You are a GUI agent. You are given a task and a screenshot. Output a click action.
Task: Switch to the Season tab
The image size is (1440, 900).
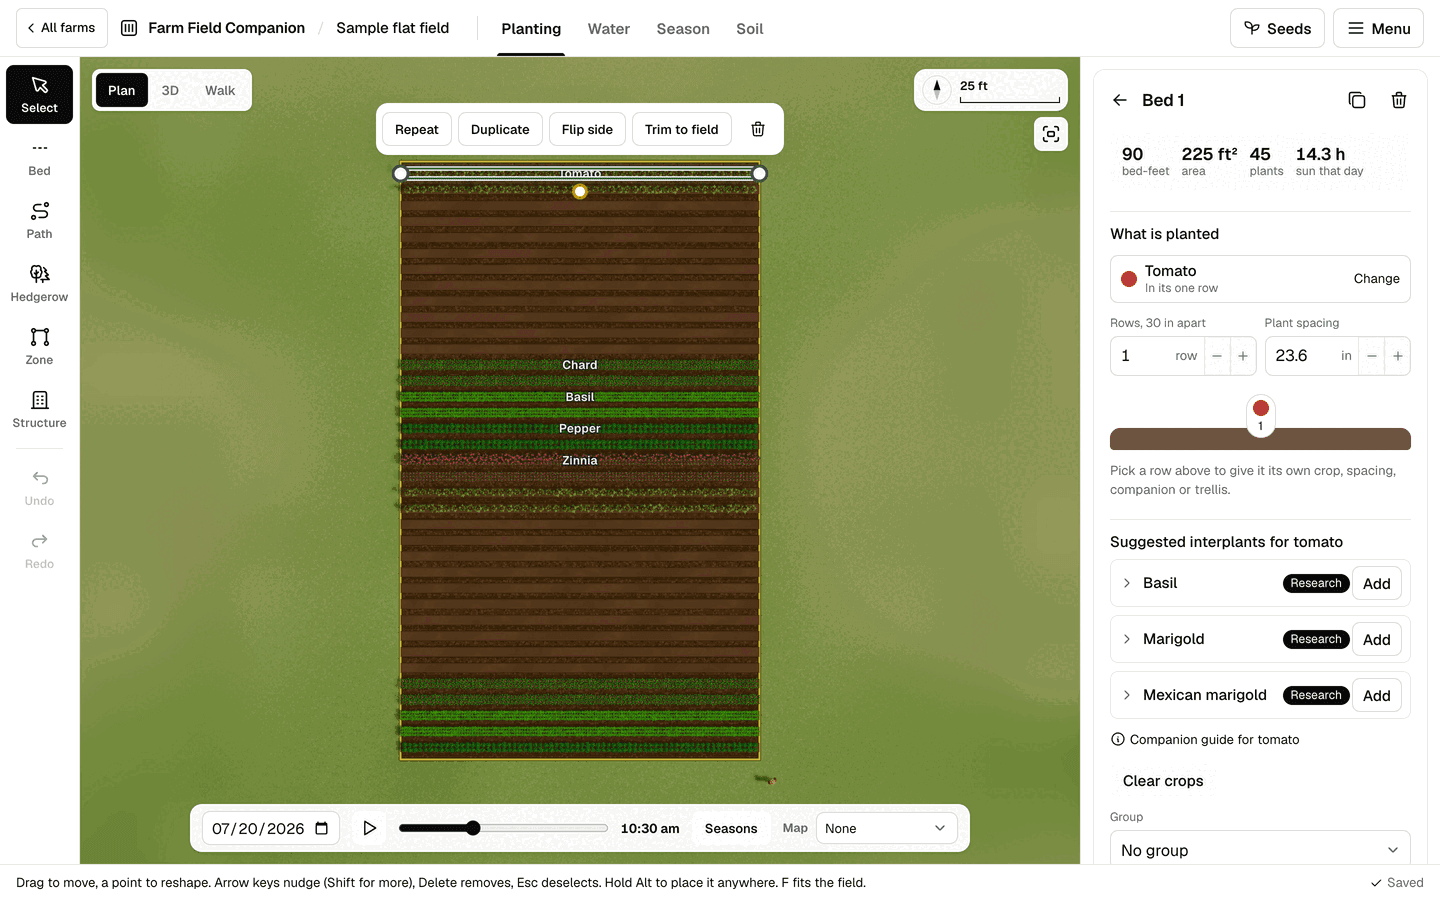click(683, 29)
